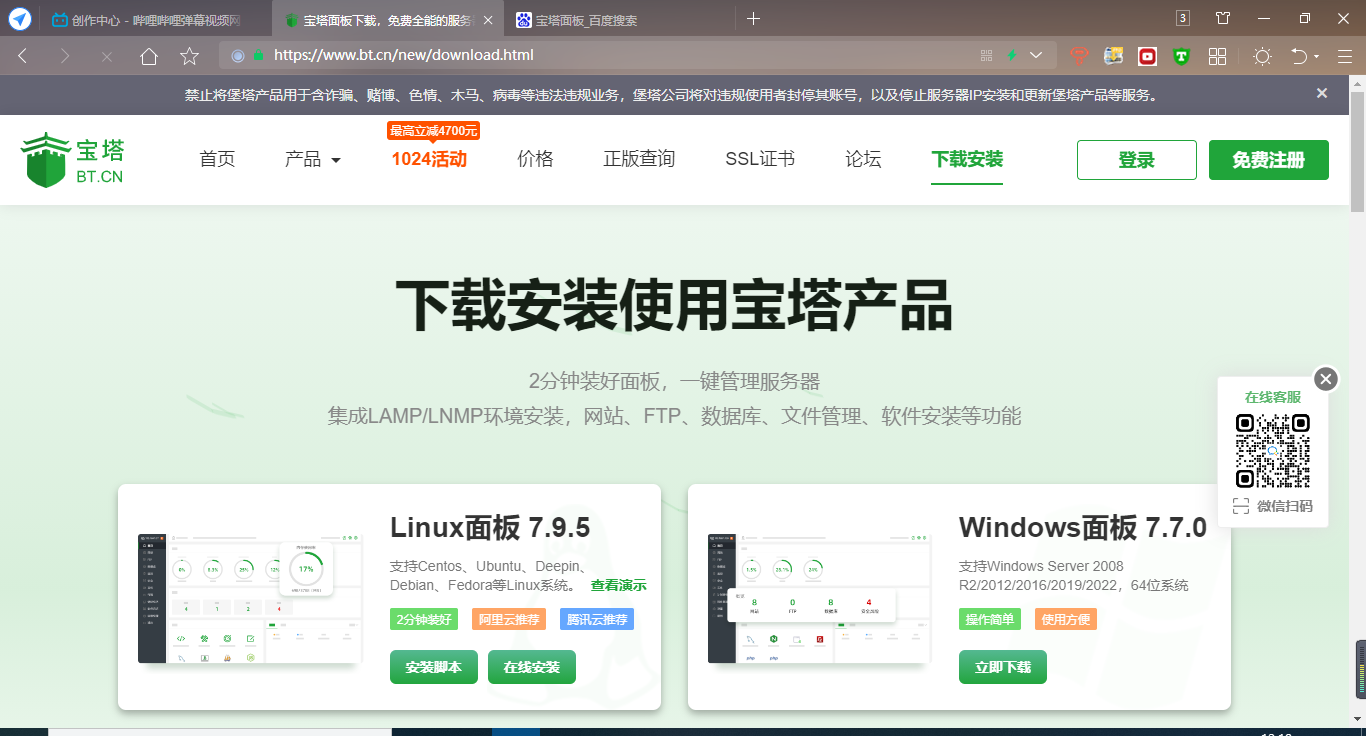
Task: Select 下载安装 navigation item
Action: 967,159
